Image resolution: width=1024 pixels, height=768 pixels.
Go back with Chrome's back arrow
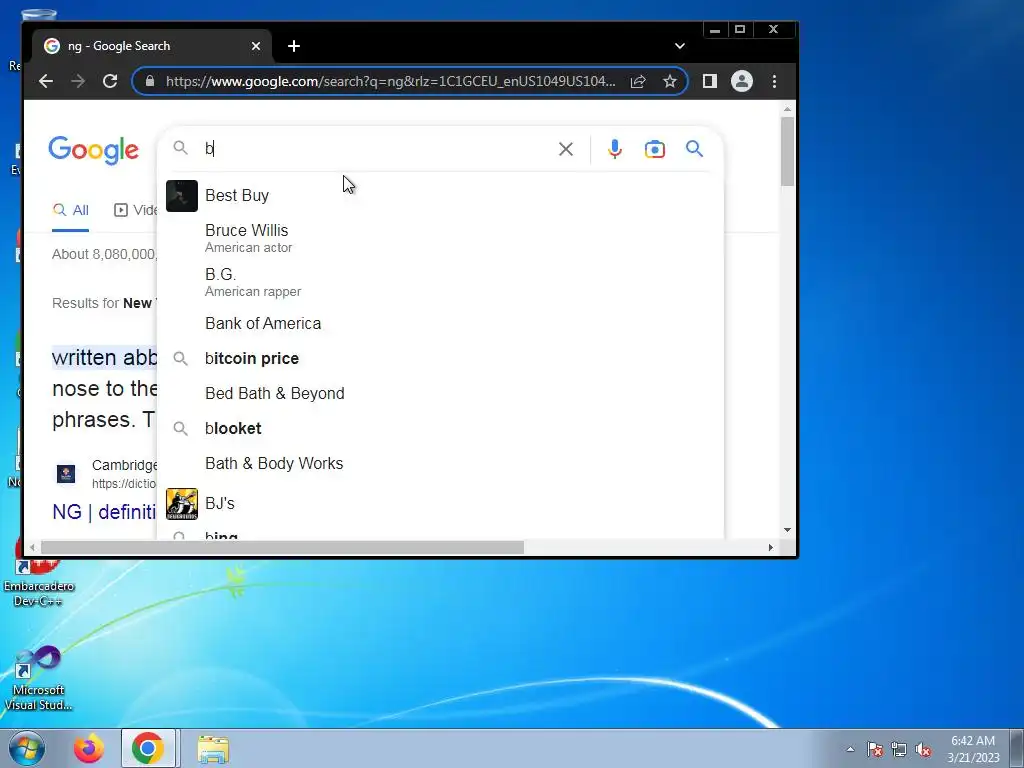tap(46, 81)
